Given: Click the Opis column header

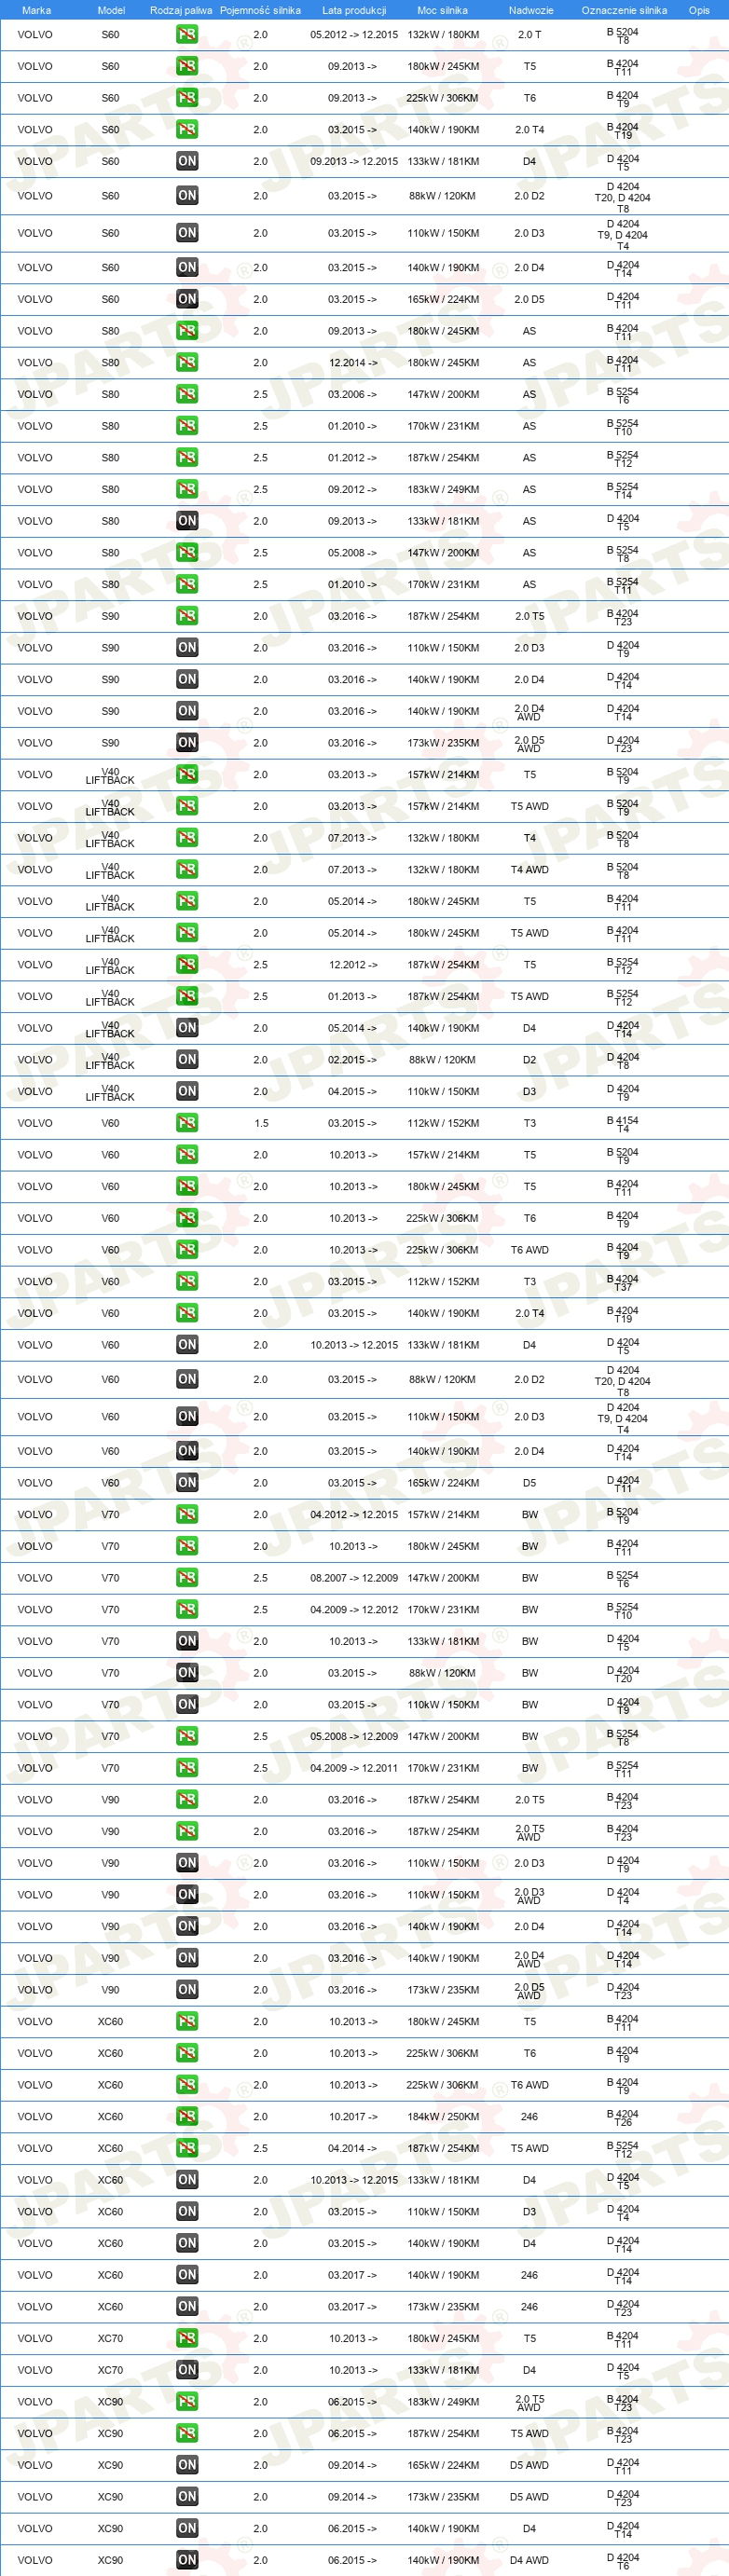Looking at the screenshot, I should (699, 10).
